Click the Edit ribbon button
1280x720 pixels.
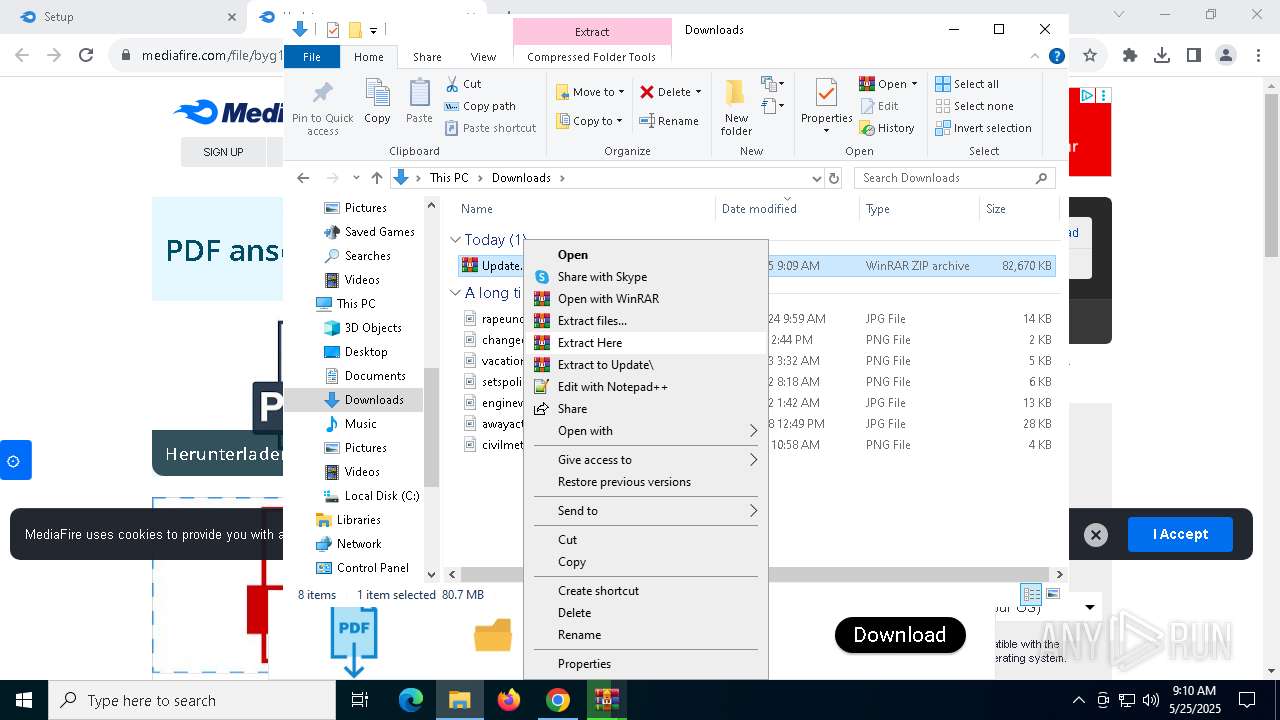tap(879, 106)
